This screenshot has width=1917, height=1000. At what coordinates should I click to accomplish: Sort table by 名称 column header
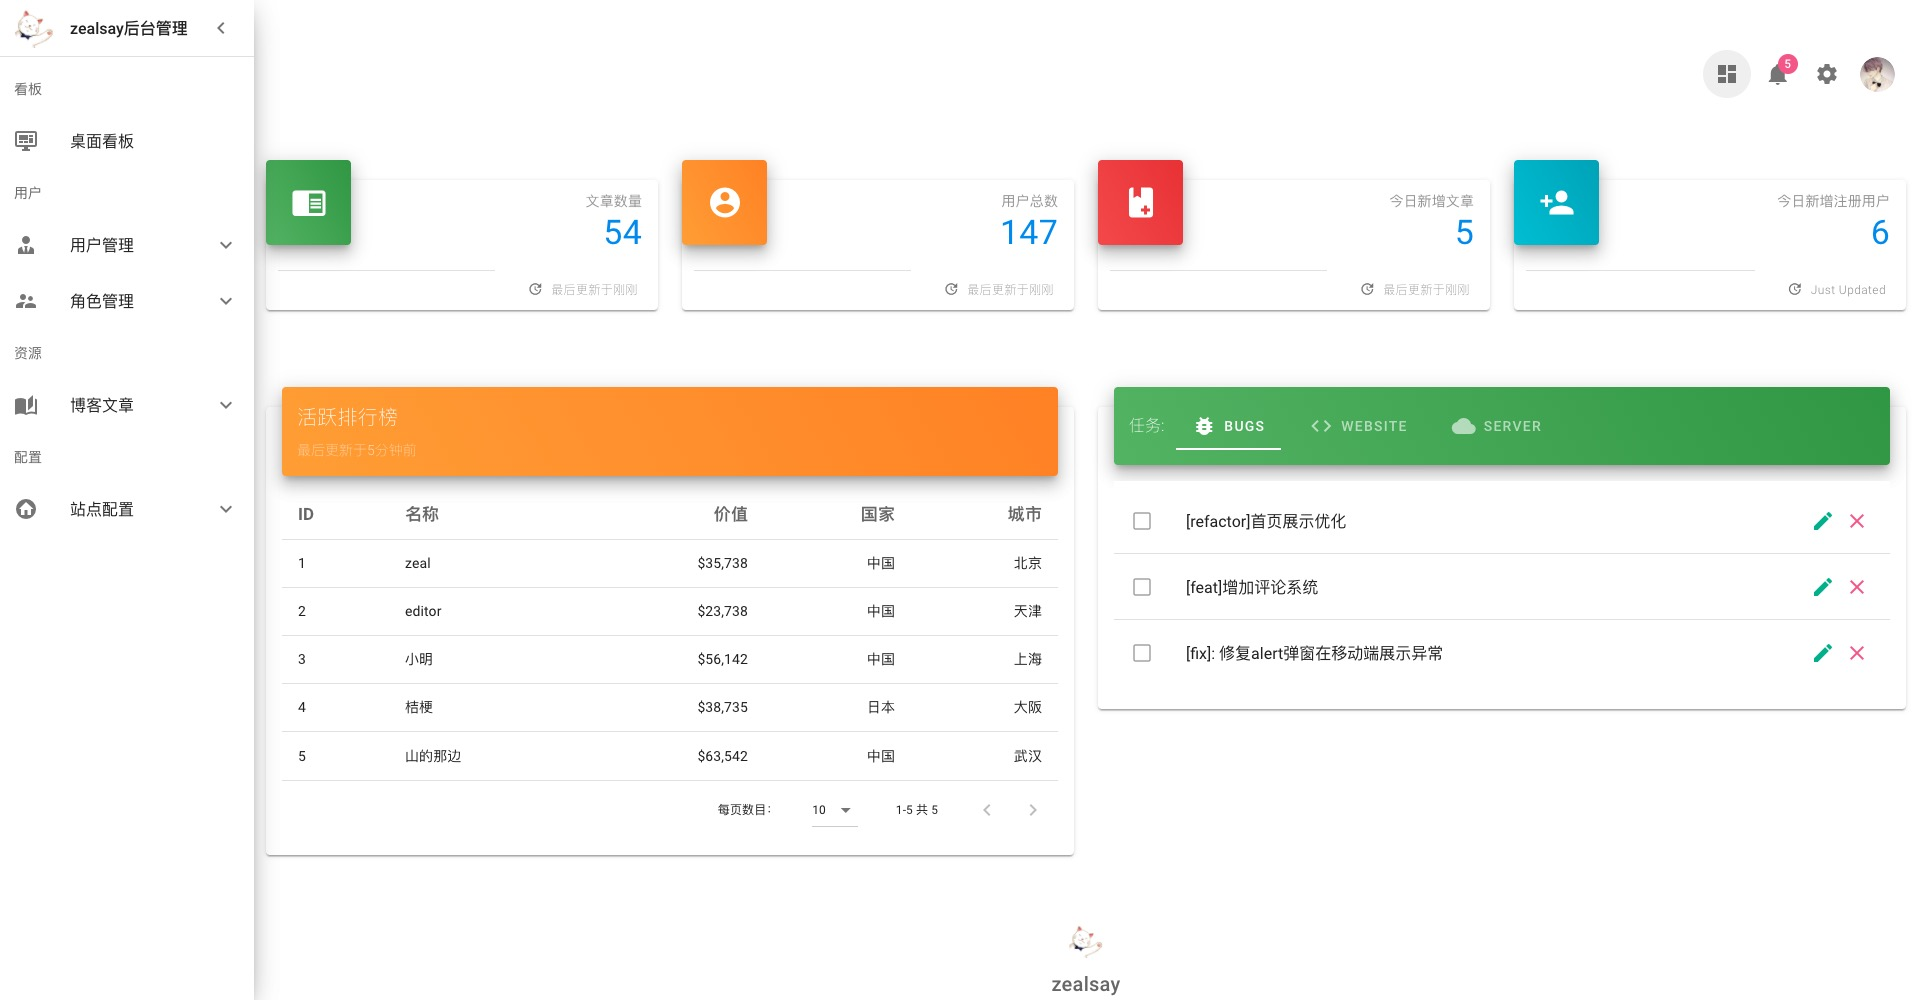(x=422, y=514)
